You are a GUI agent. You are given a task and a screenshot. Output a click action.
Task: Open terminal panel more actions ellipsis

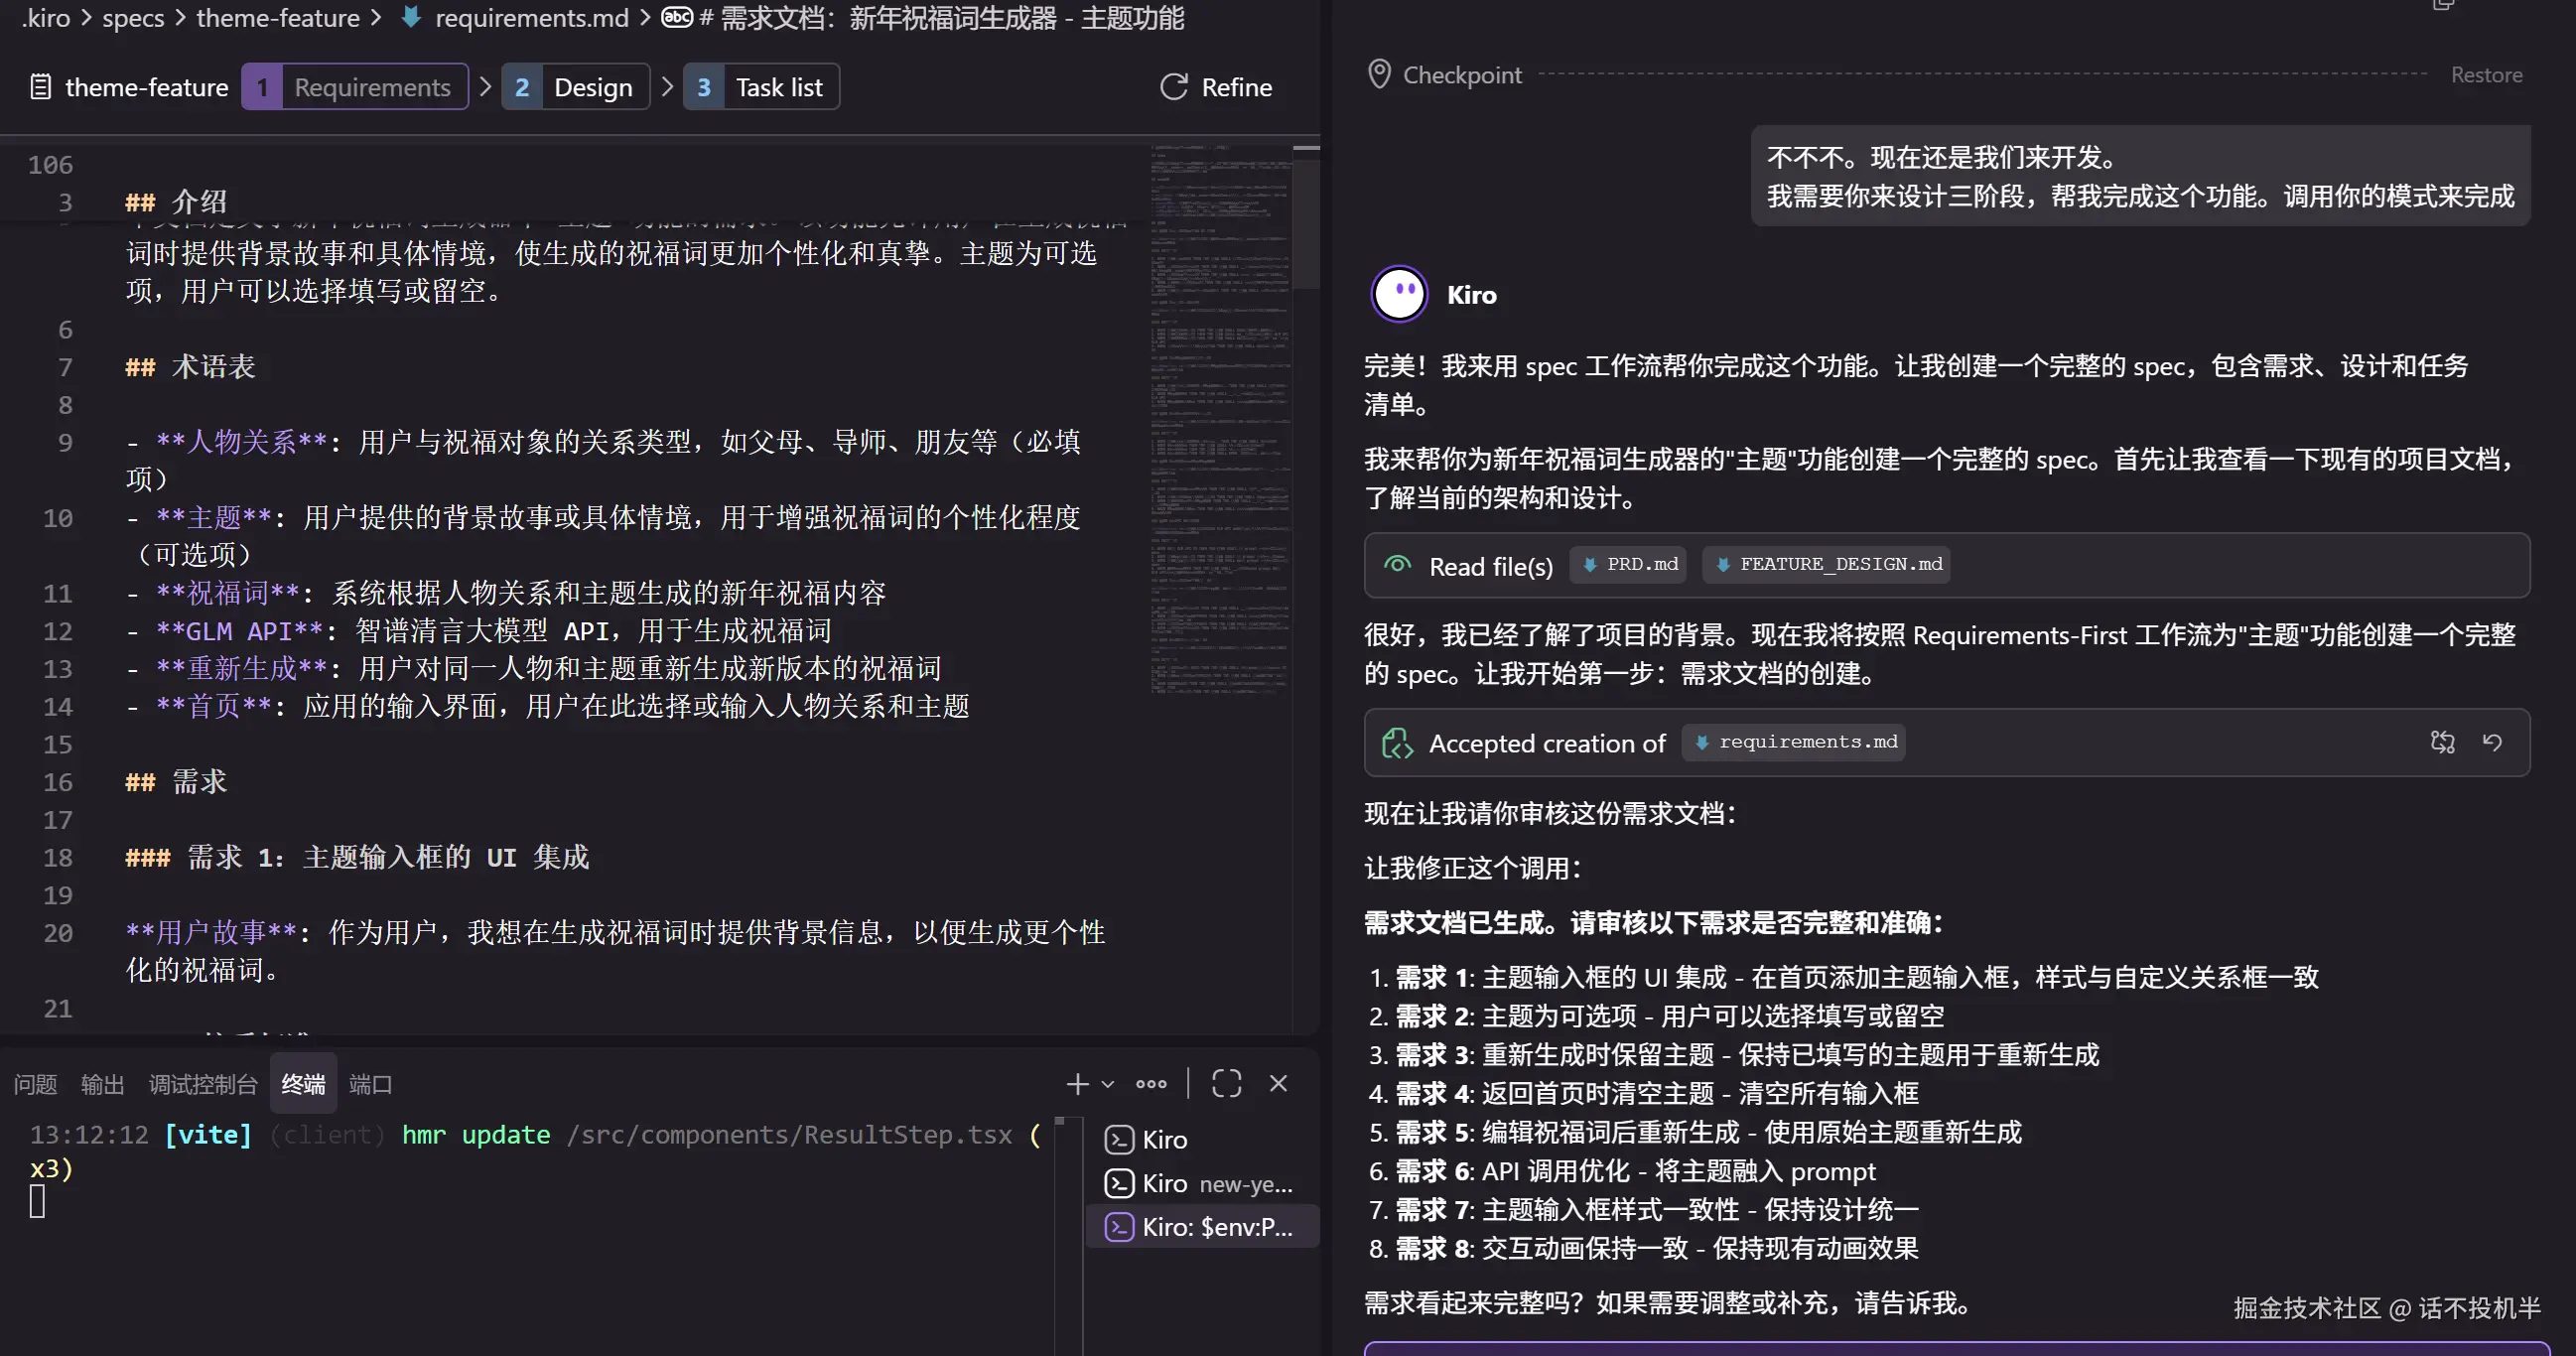[x=1151, y=1084]
